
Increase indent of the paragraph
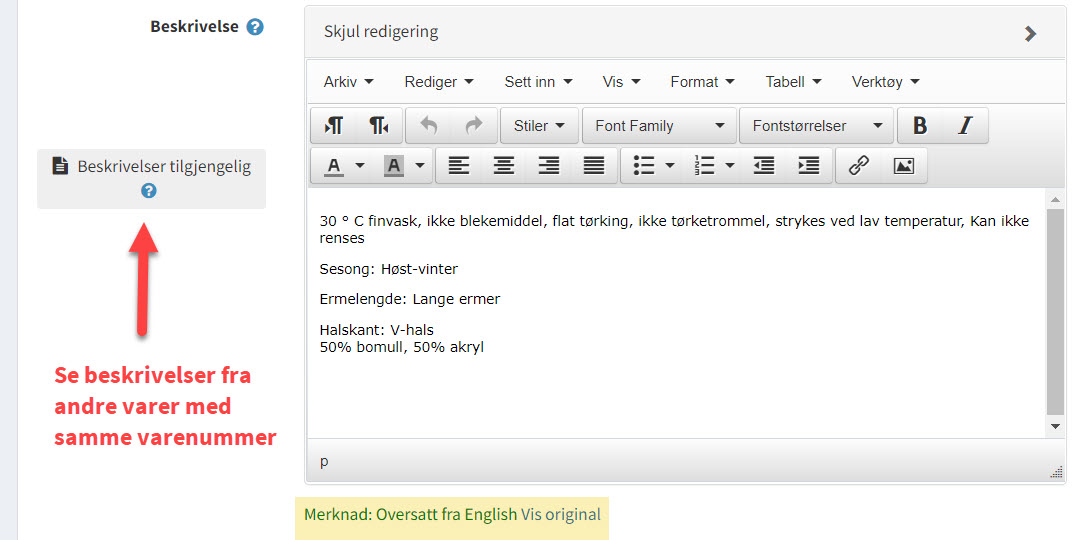coord(809,166)
